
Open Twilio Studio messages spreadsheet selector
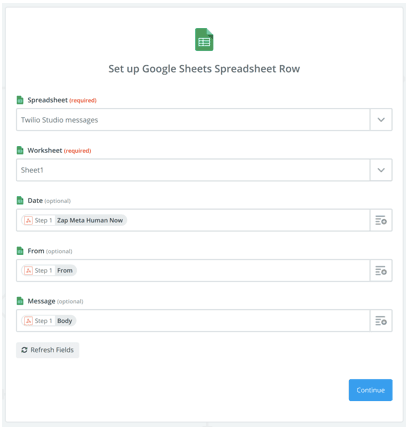(x=193, y=120)
